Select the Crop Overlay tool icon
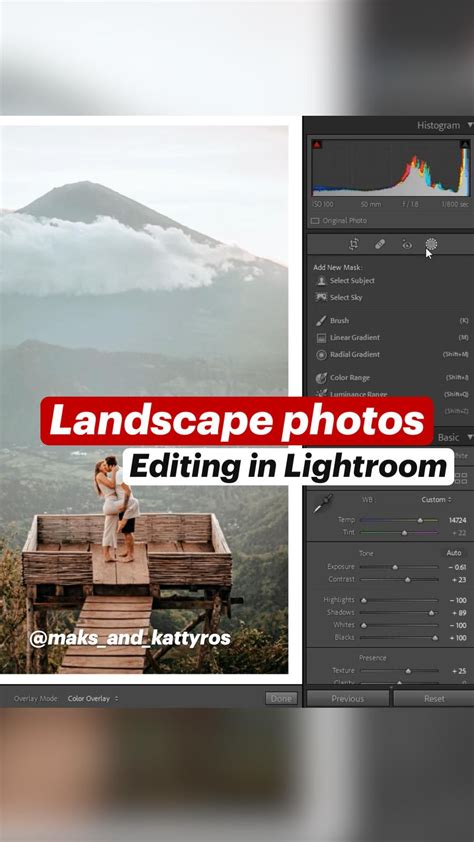 click(353, 244)
